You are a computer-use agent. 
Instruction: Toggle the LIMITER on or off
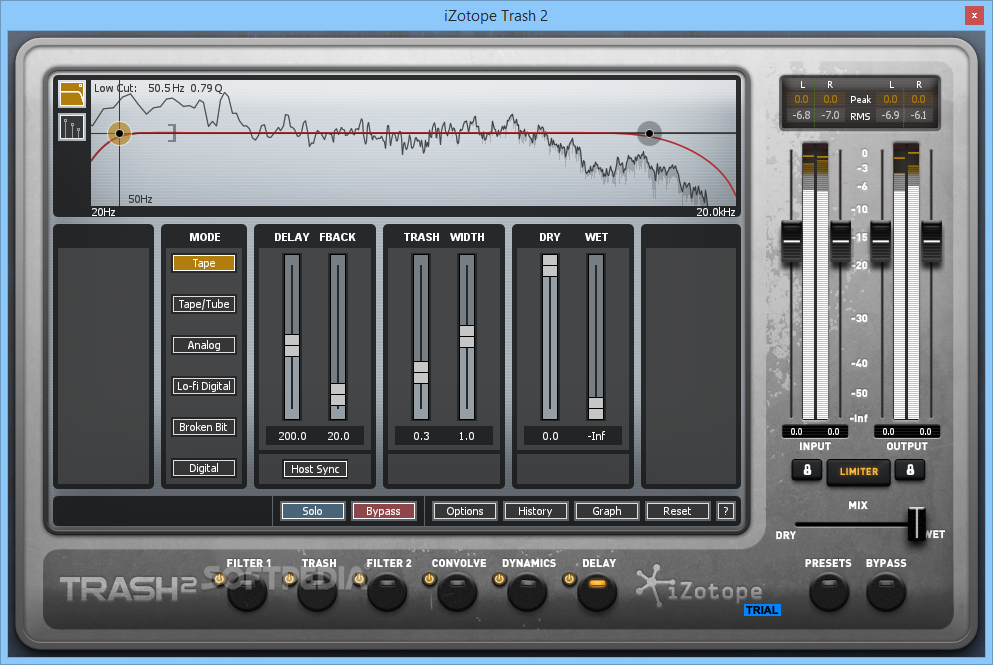tap(858, 471)
